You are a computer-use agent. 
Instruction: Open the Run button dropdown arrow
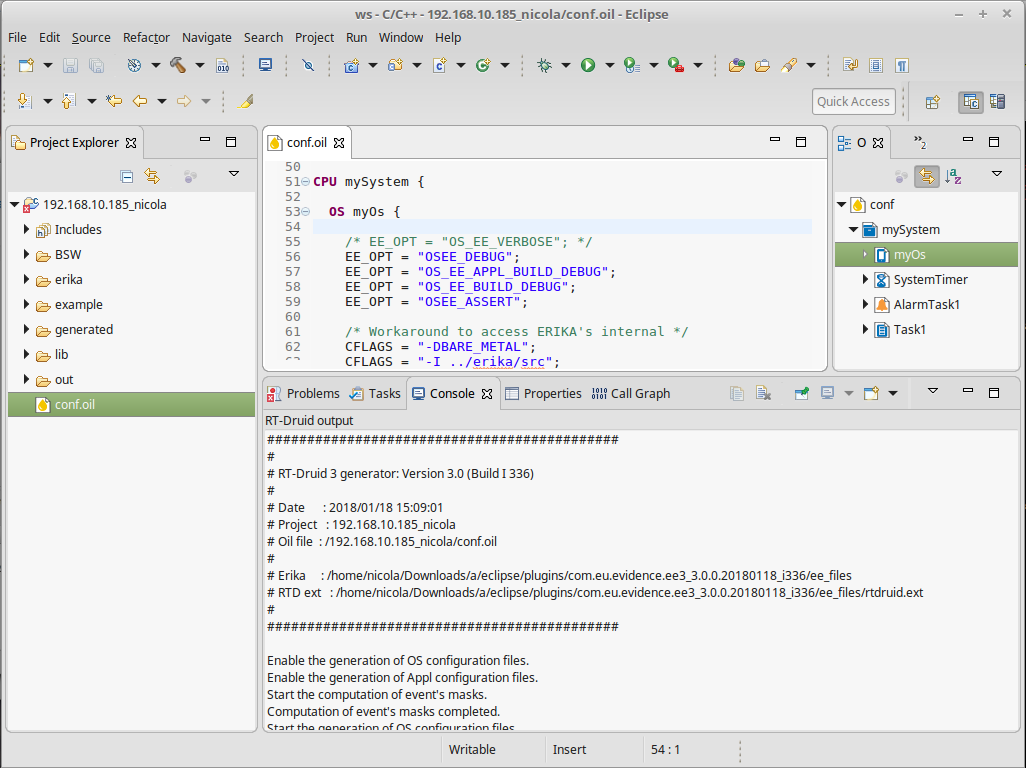pyautogui.click(x=610, y=65)
